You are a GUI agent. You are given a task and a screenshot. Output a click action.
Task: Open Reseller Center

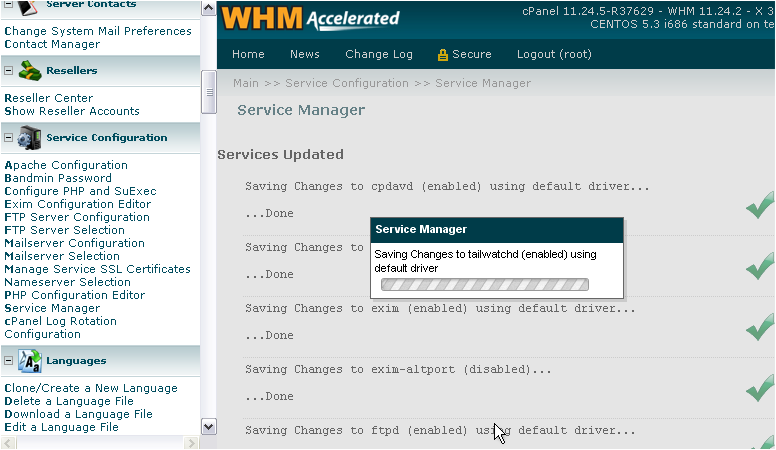[48, 98]
